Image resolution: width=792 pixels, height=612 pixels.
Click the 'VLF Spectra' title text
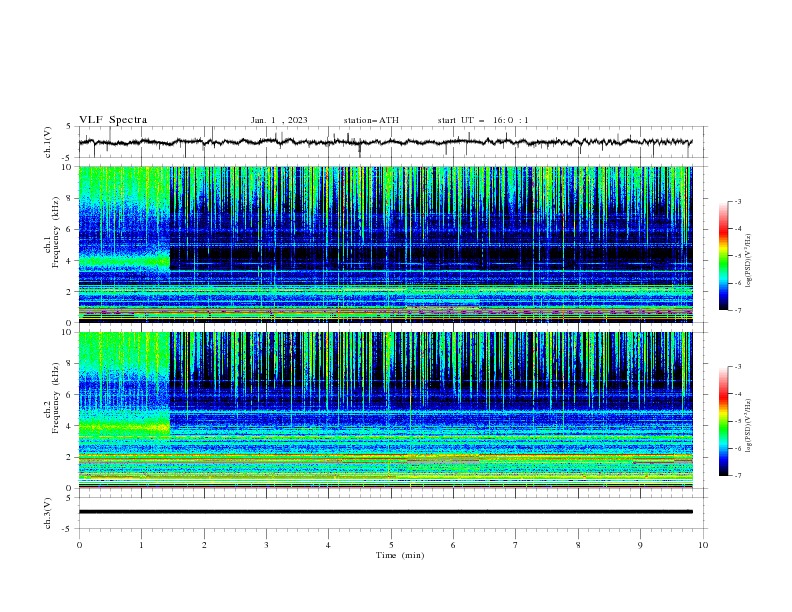(x=113, y=120)
